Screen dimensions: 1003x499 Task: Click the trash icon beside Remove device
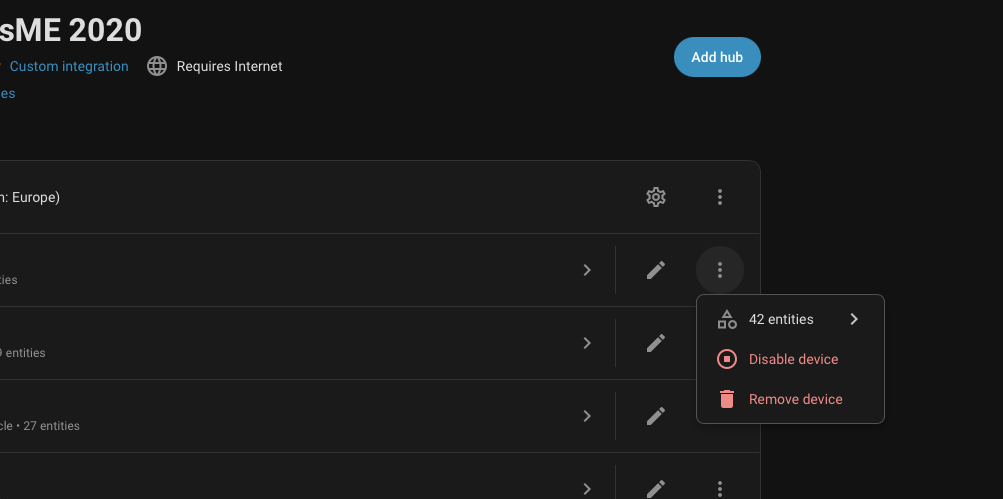727,399
